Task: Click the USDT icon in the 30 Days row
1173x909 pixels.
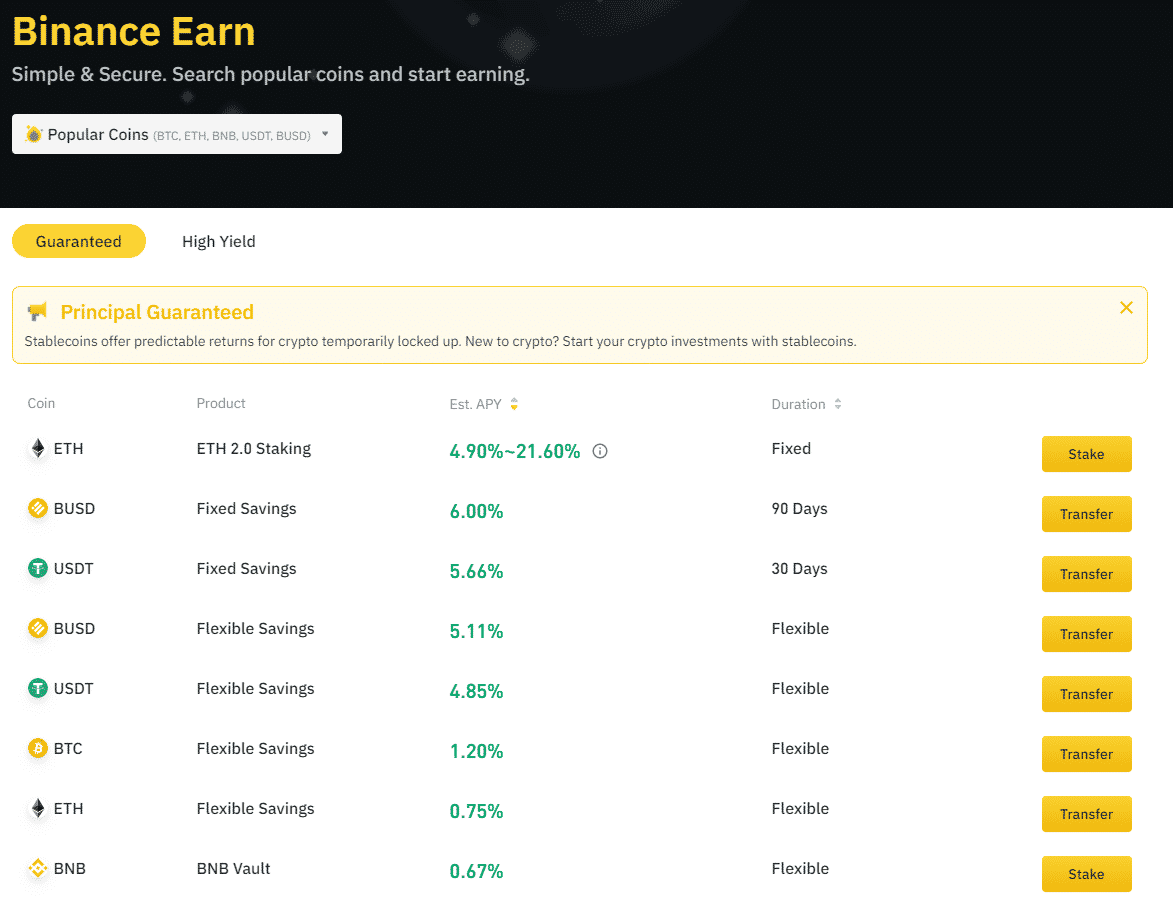Action: pos(38,569)
